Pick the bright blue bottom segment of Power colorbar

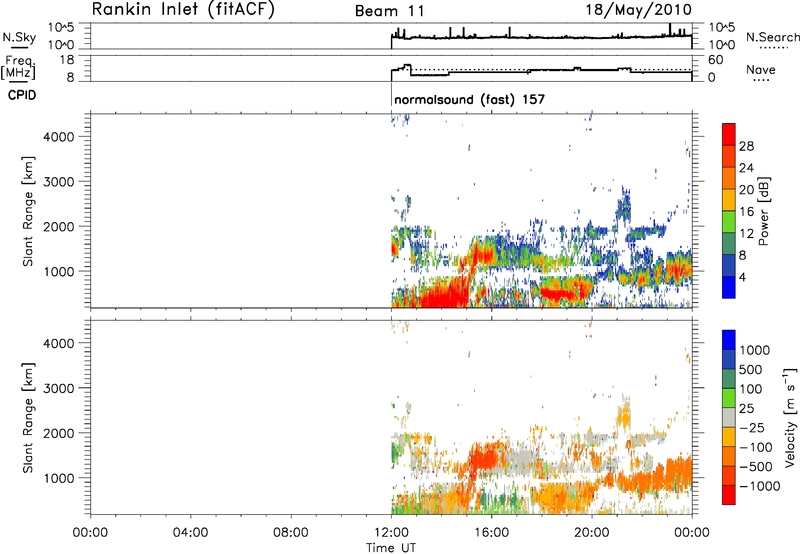[x=729, y=287]
